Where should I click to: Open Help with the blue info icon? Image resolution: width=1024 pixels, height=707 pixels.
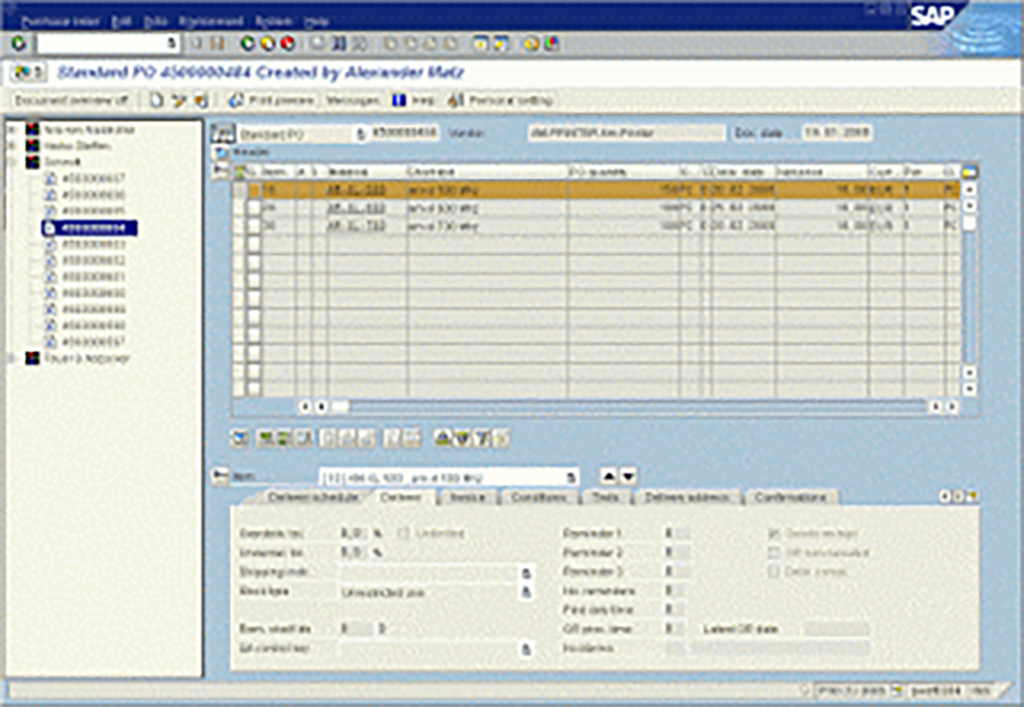pyautogui.click(x=399, y=100)
